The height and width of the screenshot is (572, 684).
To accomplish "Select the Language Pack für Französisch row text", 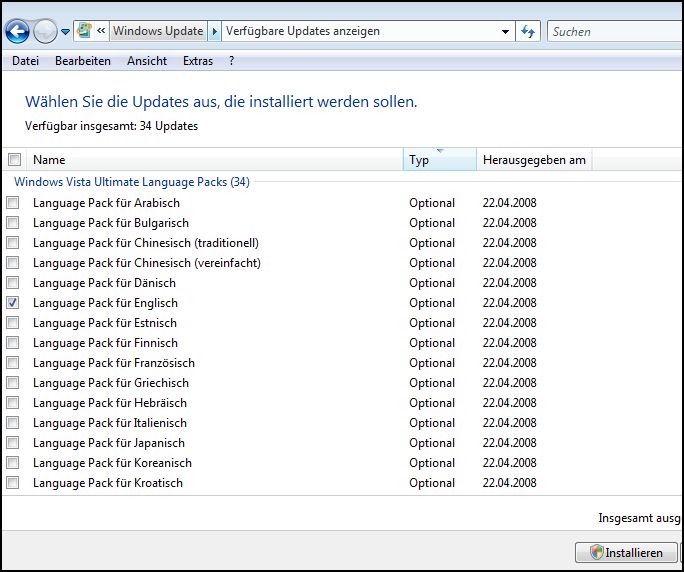I will pyautogui.click(x=114, y=363).
